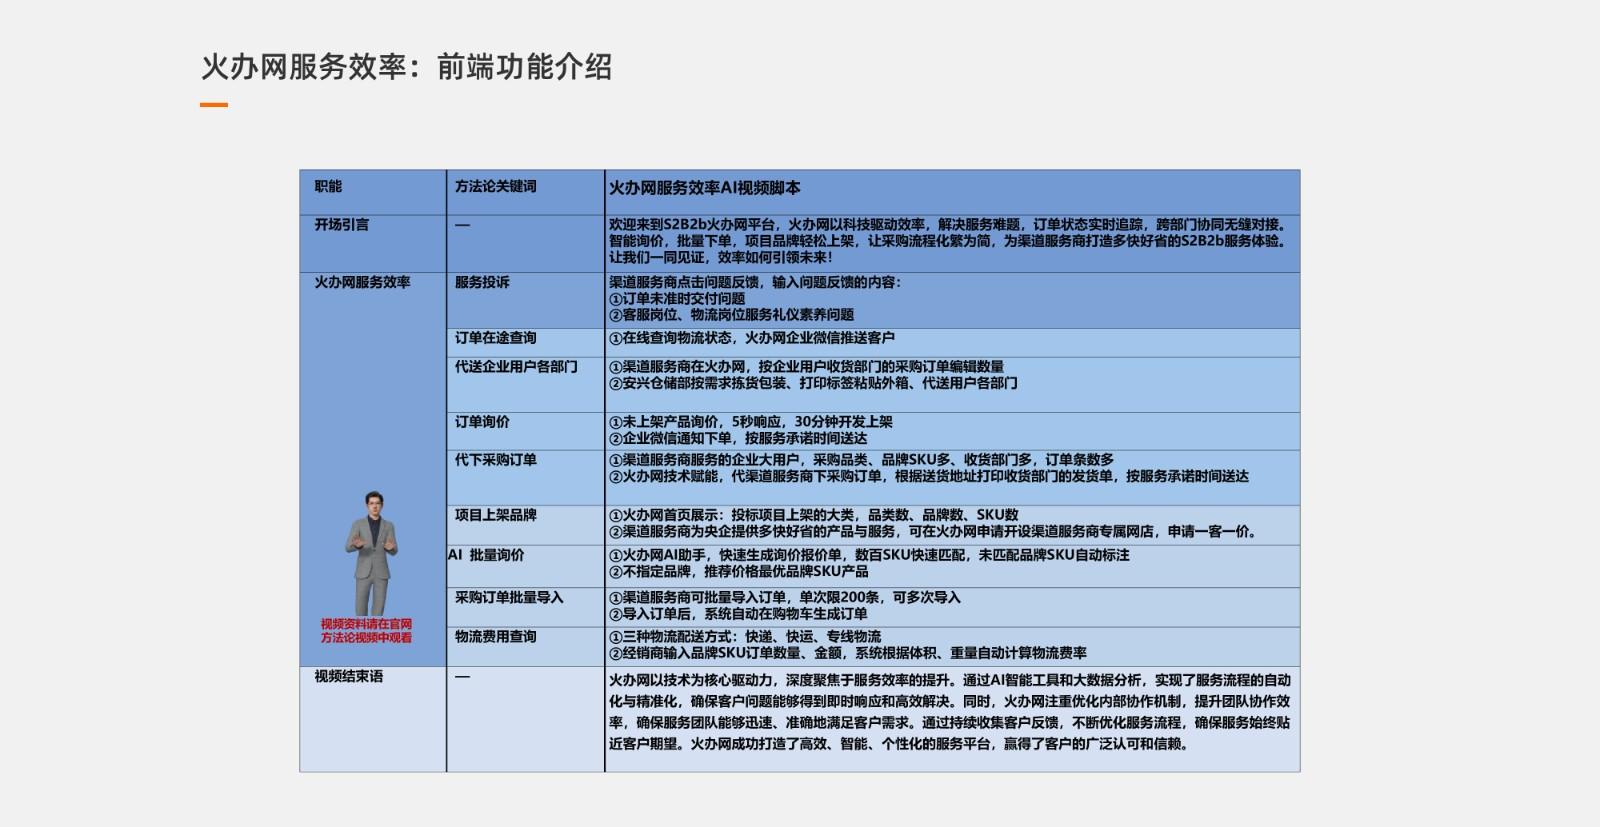
Task: Select the 火办网服务效率AI视频脚本 column header
Action: [705, 188]
